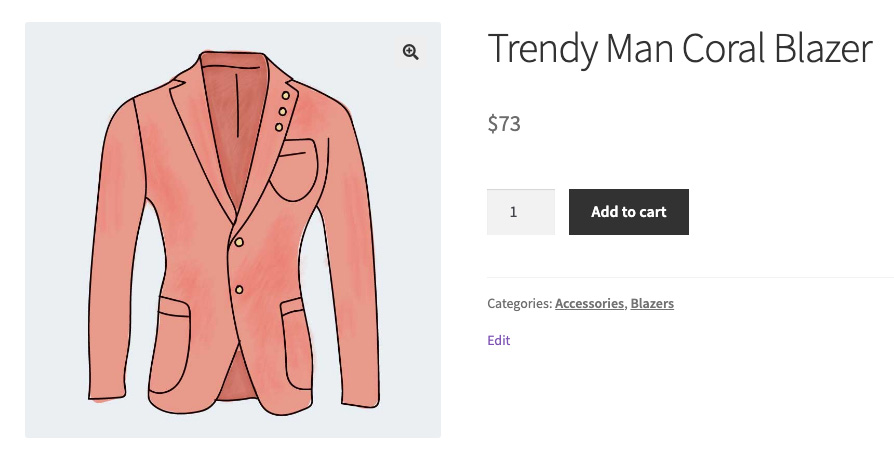Click the three lapel buttons on the blazer
The height and width of the screenshot is (460, 894).
pyautogui.click(x=284, y=110)
